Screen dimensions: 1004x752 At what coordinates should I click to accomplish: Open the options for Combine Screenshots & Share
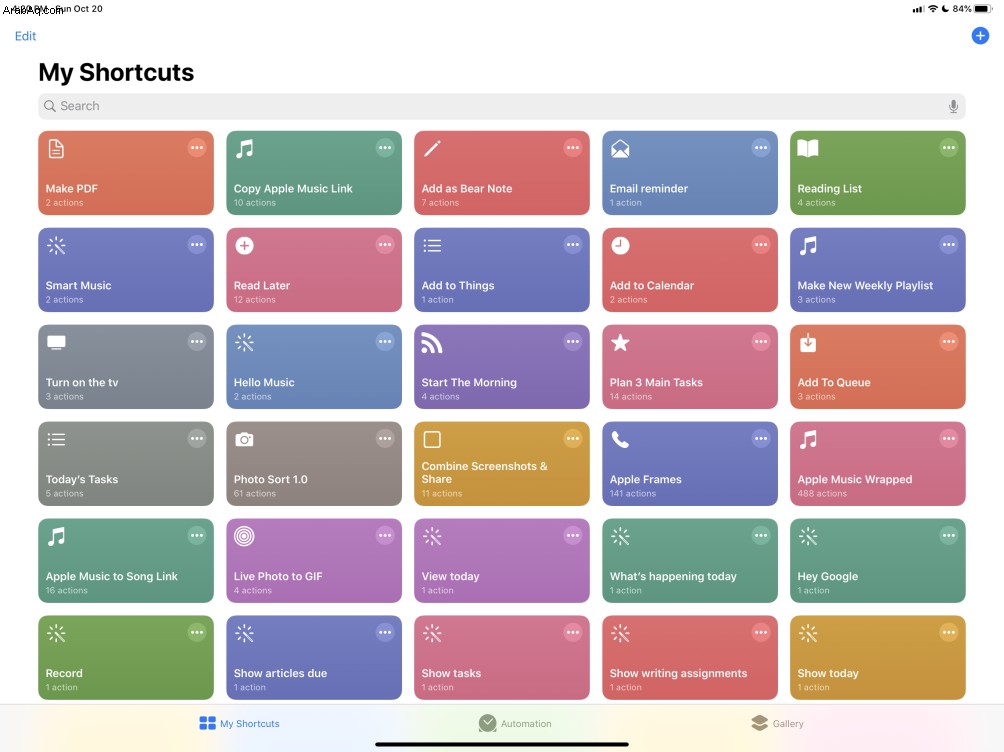(x=572, y=439)
